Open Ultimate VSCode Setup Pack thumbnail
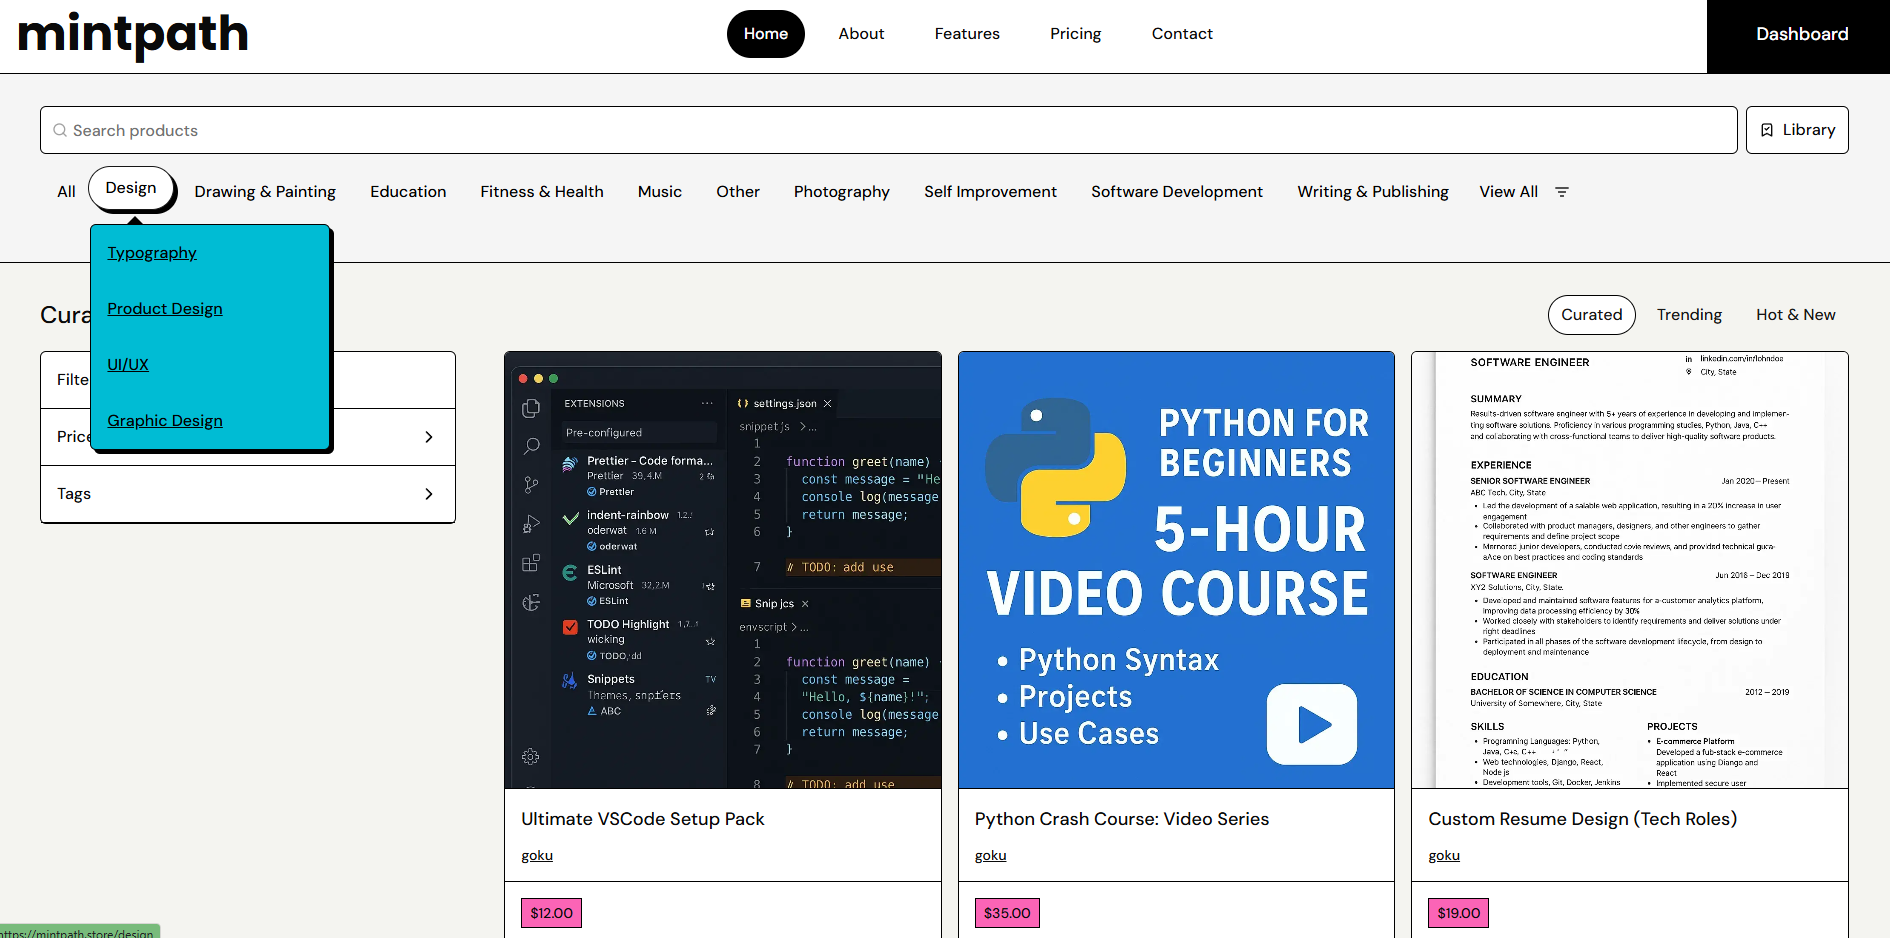1890x938 pixels. tap(722, 570)
